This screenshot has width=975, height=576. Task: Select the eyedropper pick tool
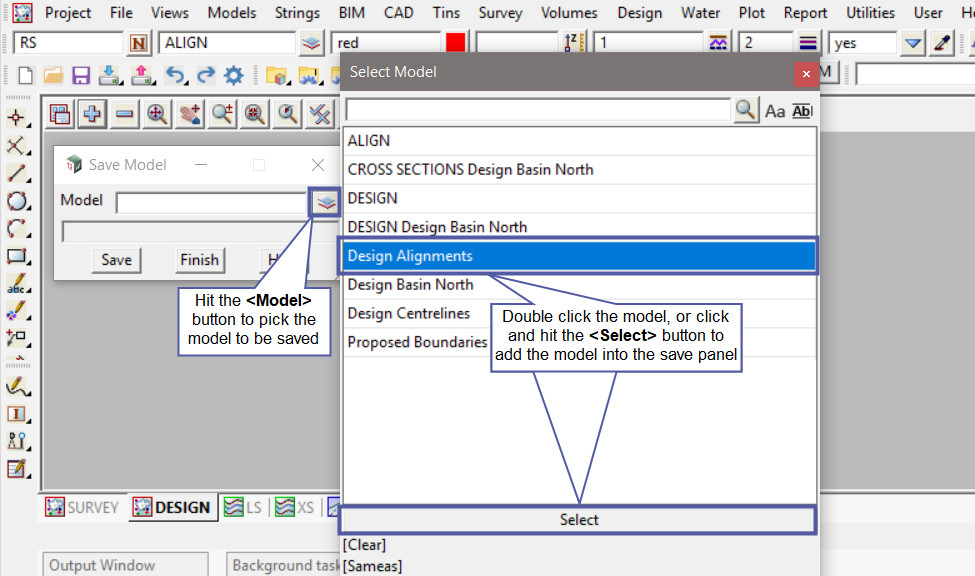tap(941, 43)
